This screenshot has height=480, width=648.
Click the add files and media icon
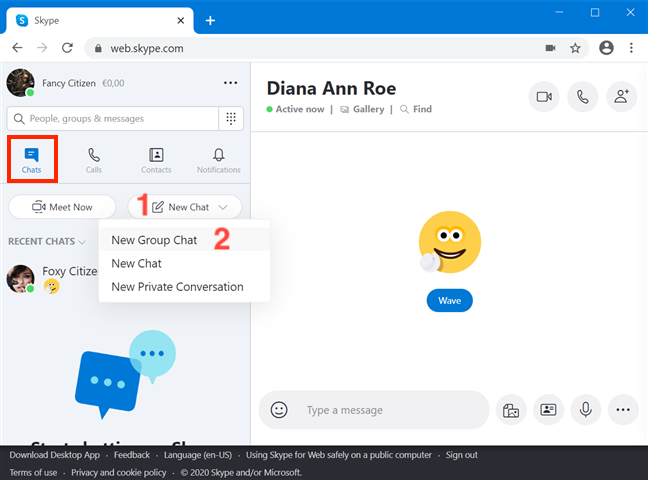tap(511, 410)
